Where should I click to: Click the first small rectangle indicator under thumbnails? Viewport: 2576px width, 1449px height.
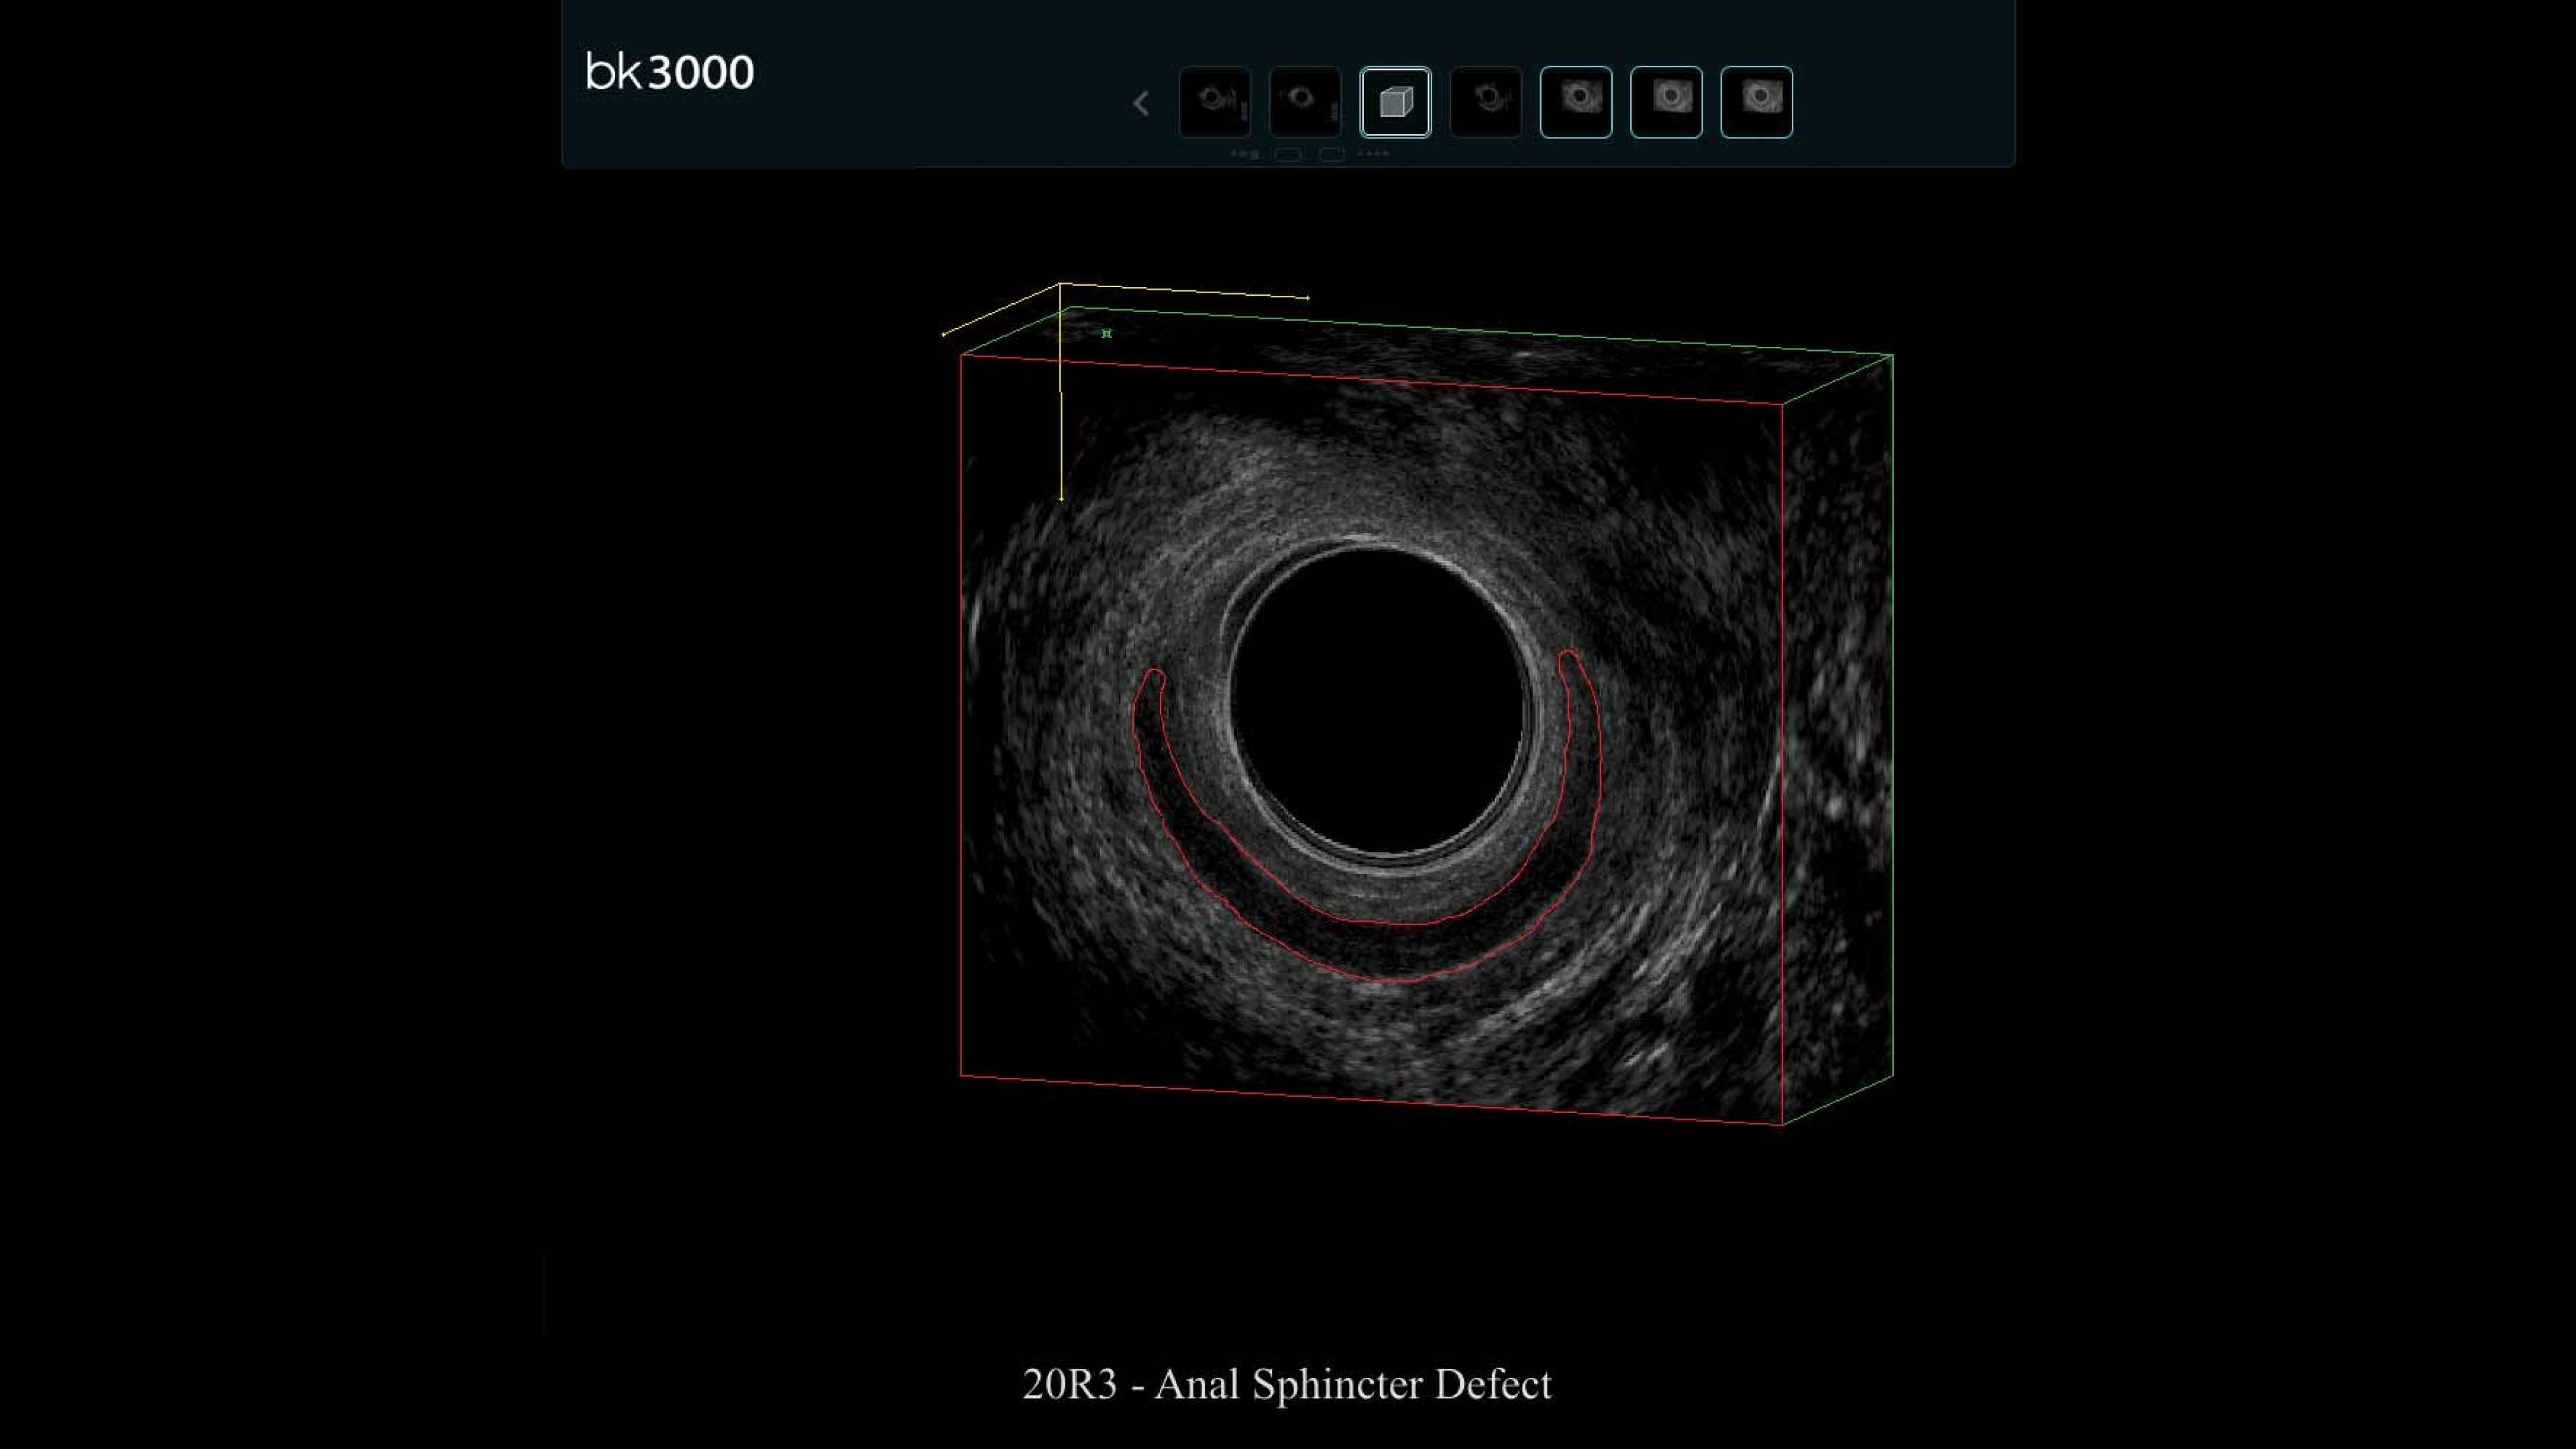1288,154
